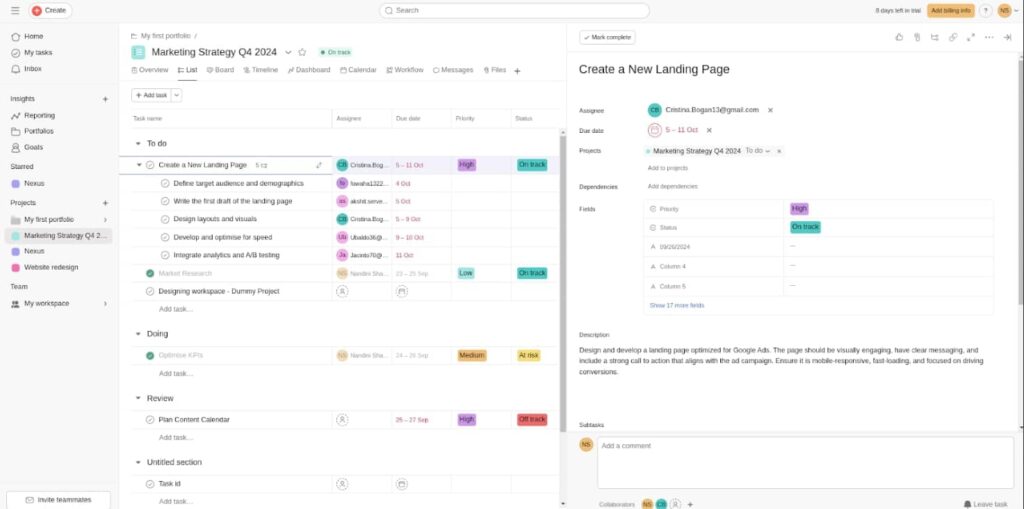Collapse subtasks of Create a New Landing Page
The width and height of the screenshot is (1024, 509).
click(x=139, y=165)
